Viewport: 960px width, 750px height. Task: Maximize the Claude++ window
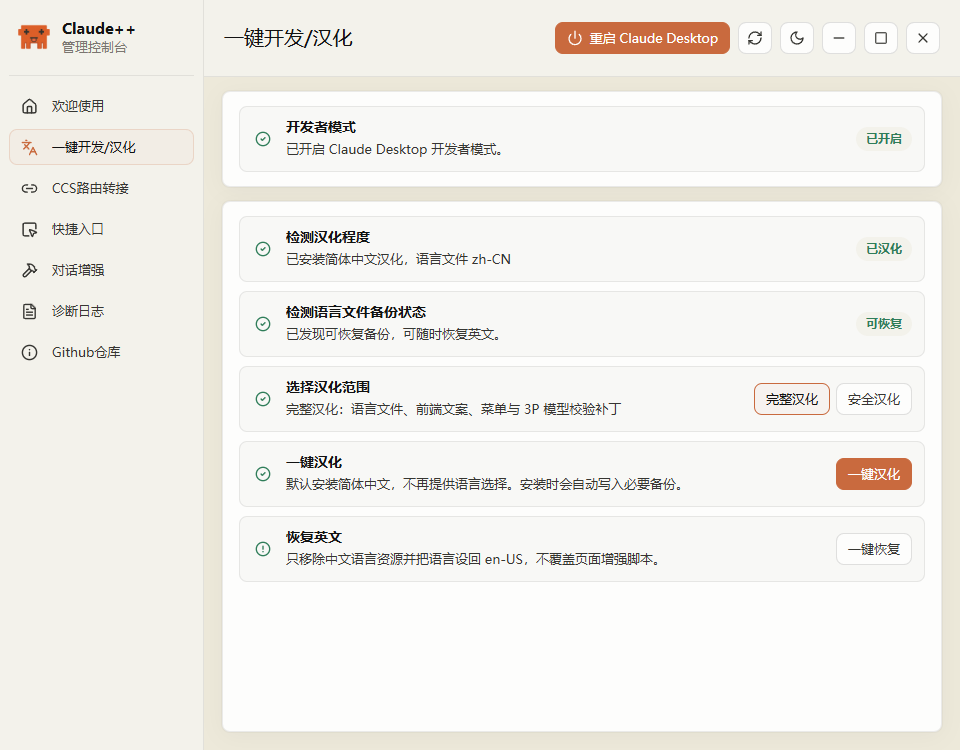pos(881,38)
